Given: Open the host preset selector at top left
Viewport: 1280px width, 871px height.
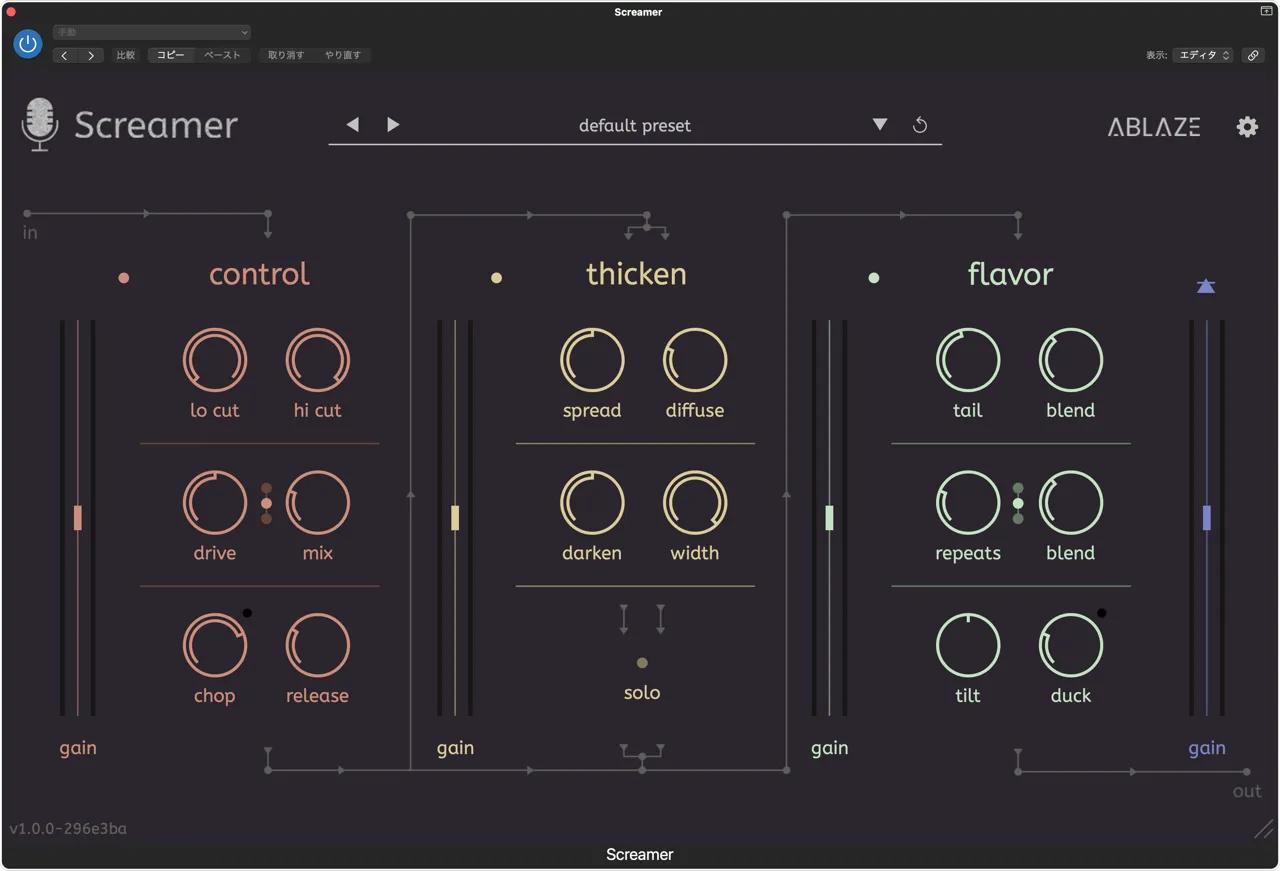Looking at the screenshot, I should pos(152,33).
